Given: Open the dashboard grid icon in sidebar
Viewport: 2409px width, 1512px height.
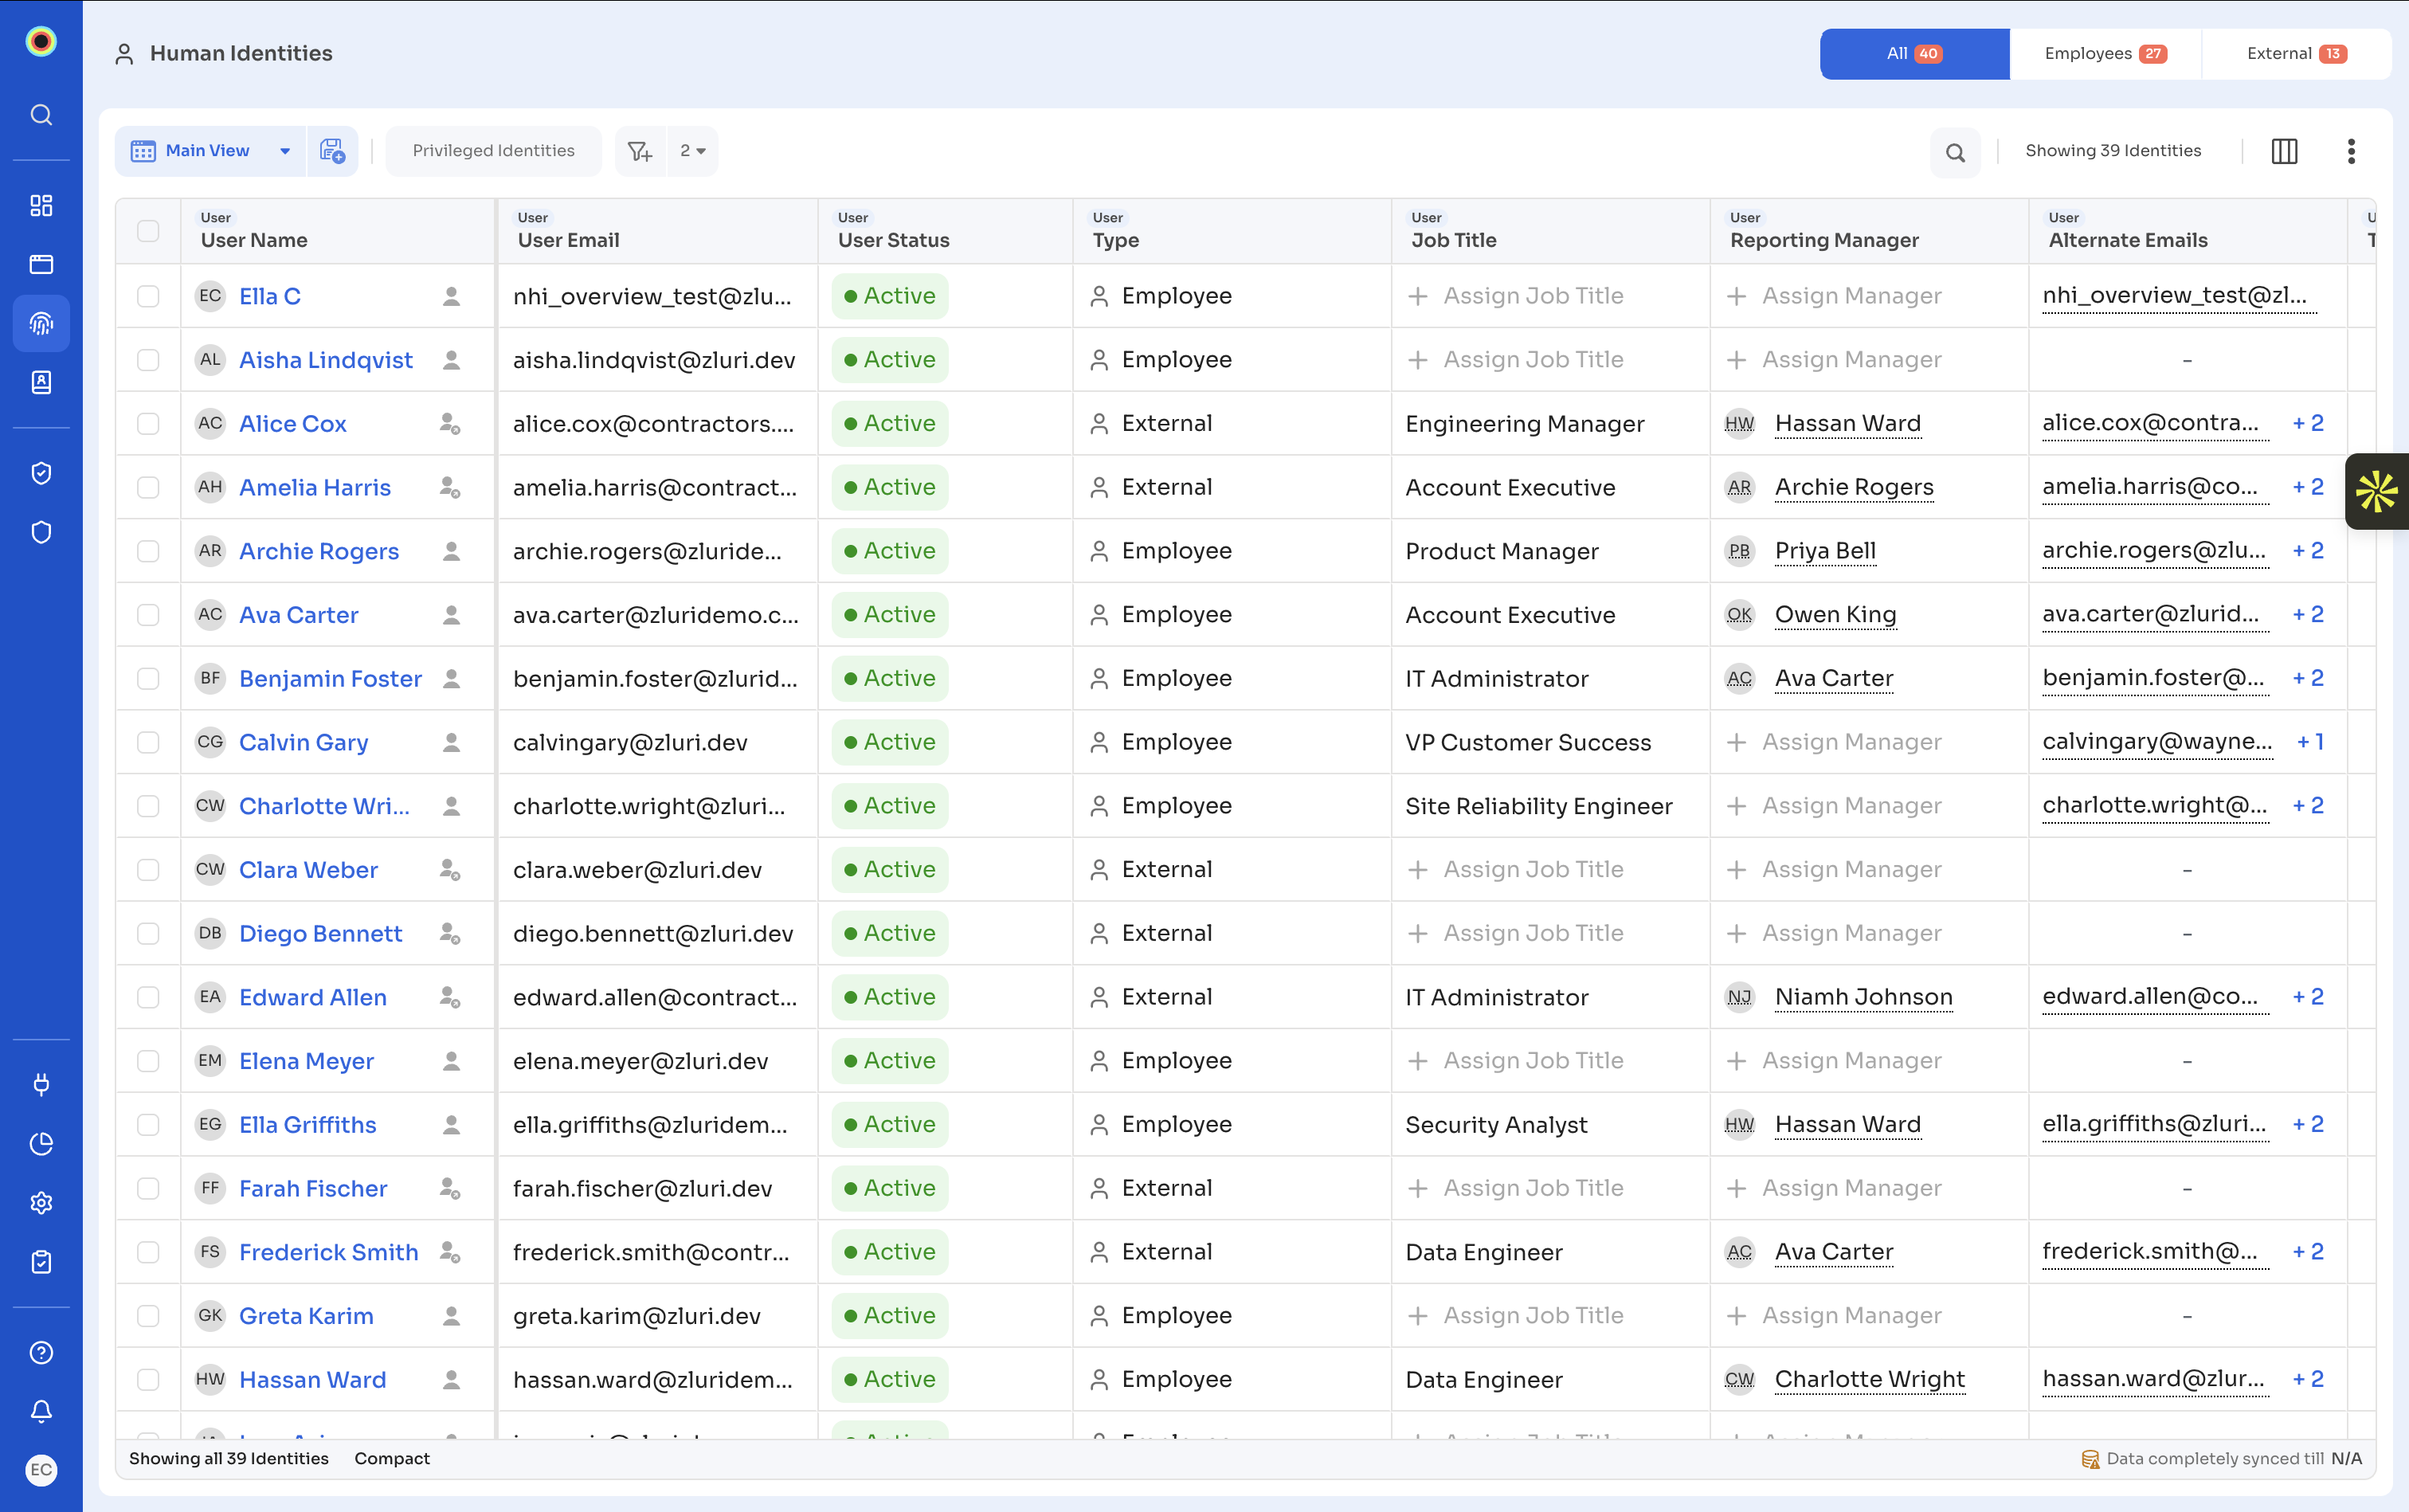Looking at the screenshot, I should 41,205.
